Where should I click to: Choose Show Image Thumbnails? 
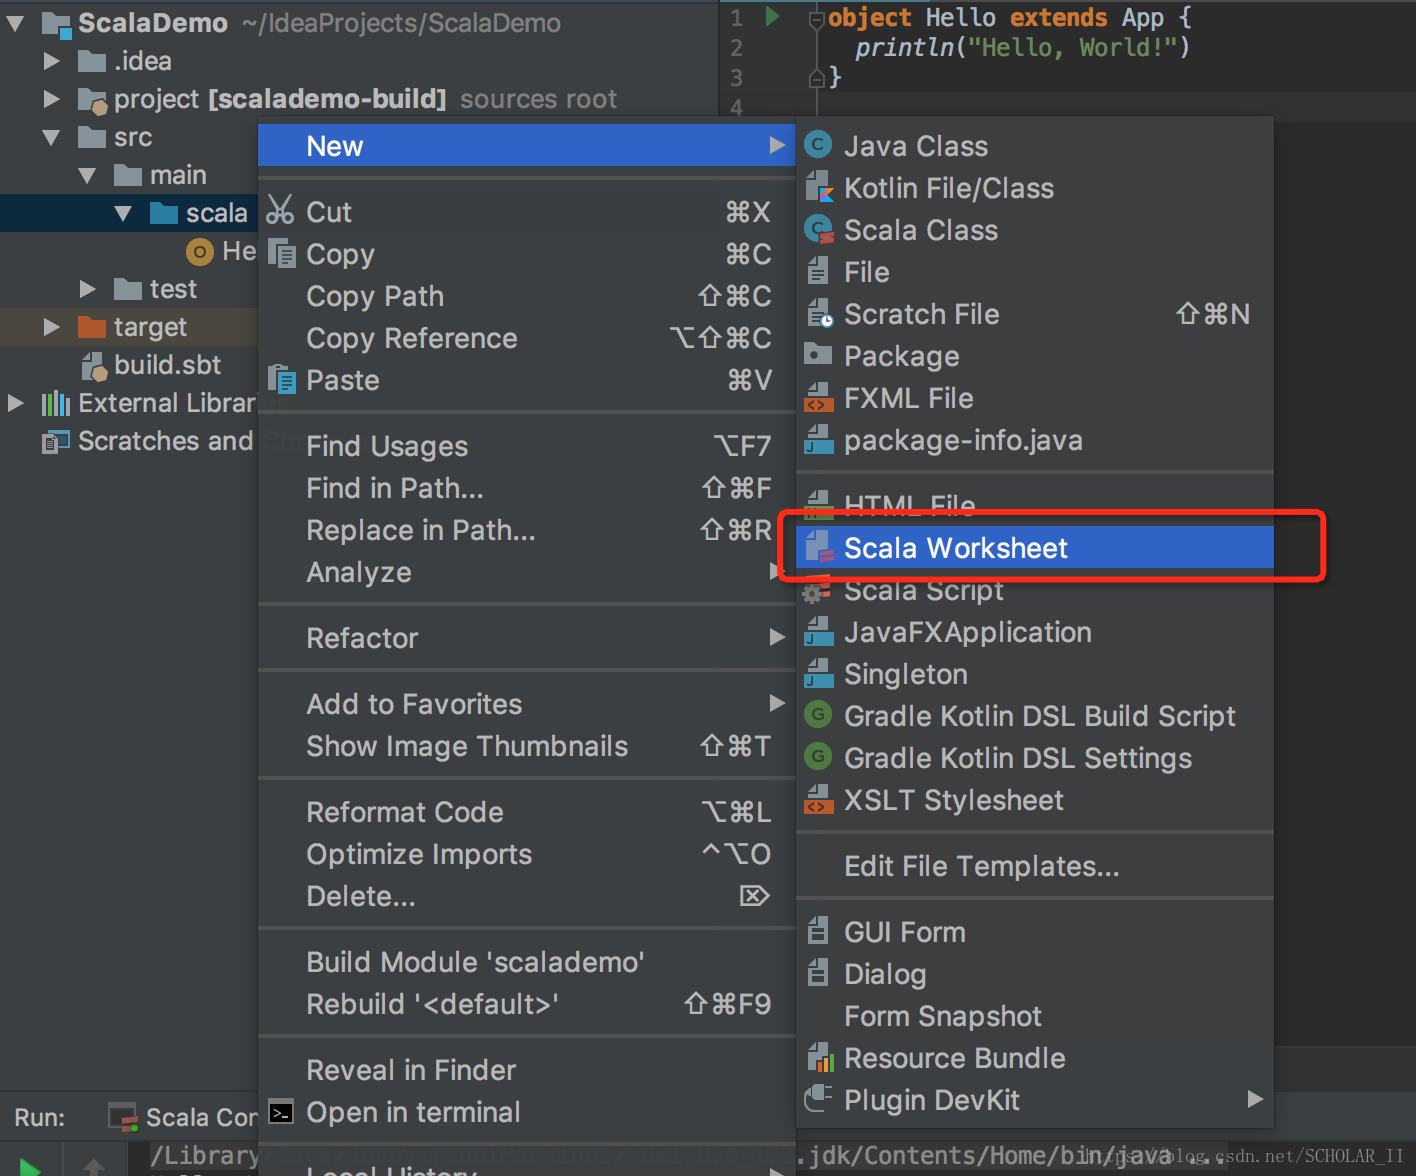pos(526,746)
